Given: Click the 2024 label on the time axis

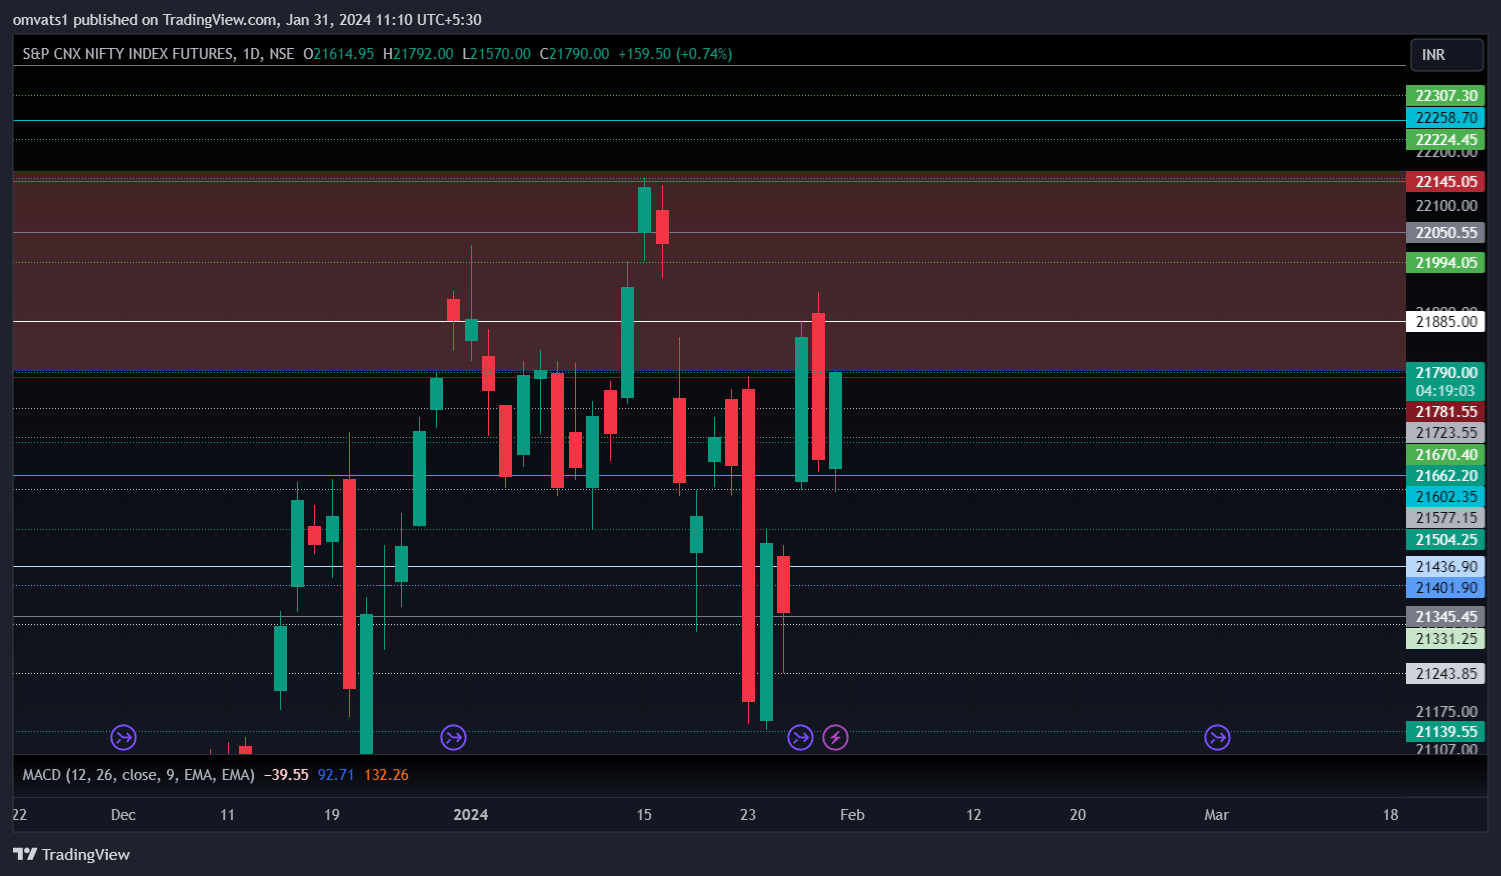Looking at the screenshot, I should (x=471, y=815).
